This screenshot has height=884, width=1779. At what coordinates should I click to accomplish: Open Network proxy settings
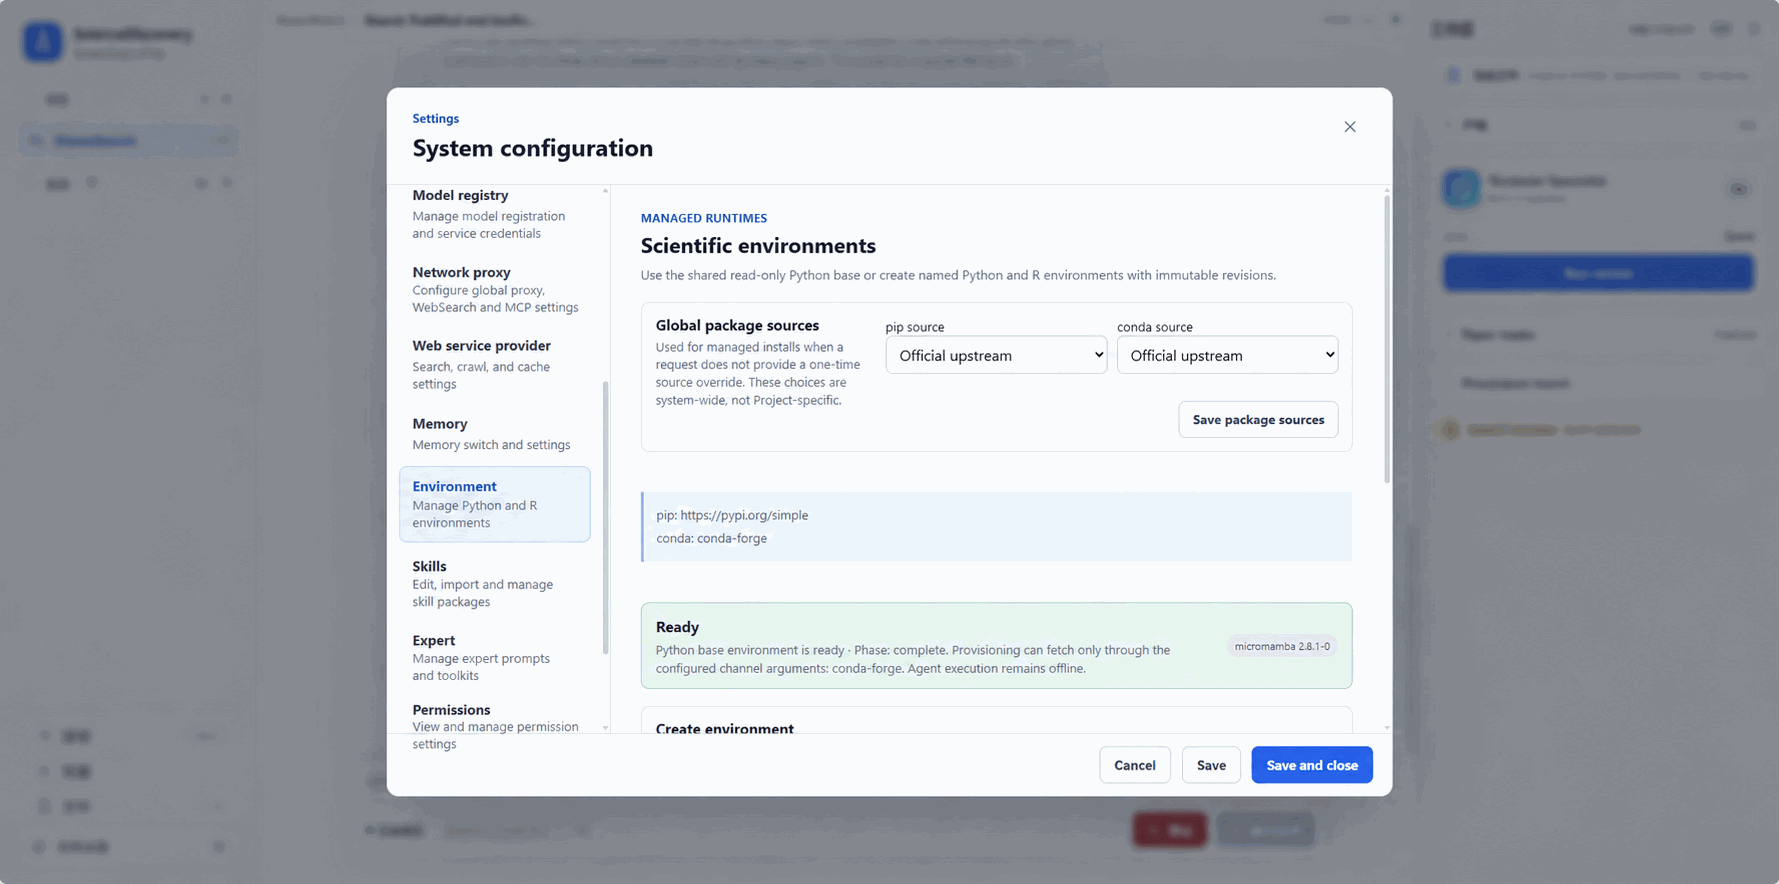coord(494,289)
